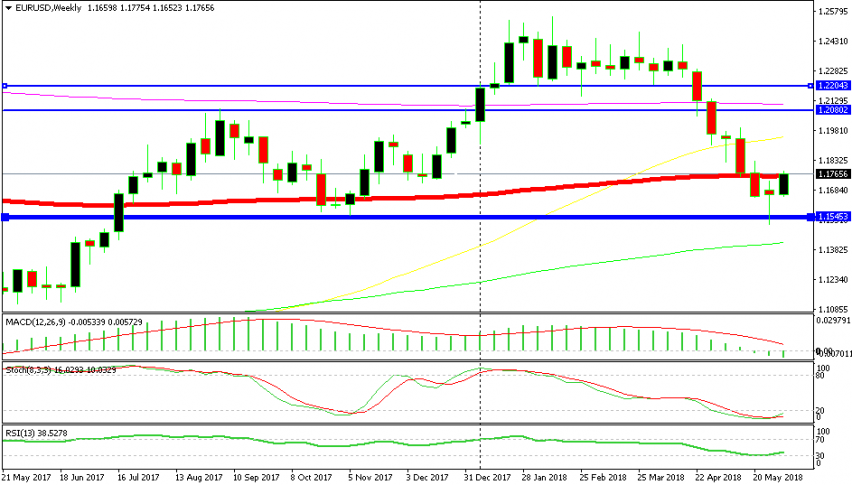852x485 pixels.
Task: Click the 3 Dec 2017 date label
Action: click(428, 477)
